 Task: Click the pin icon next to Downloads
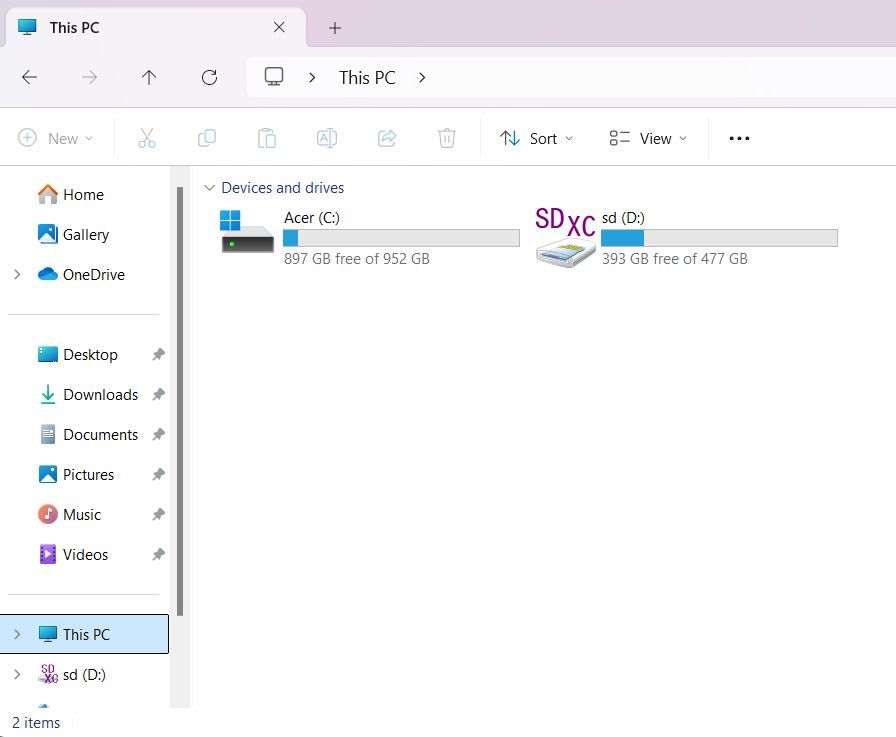pos(158,395)
